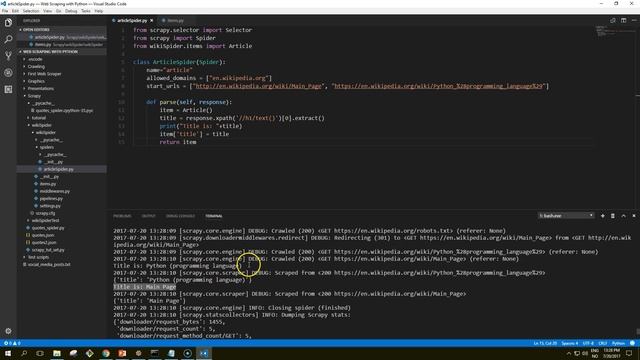Viewport: 640px width, 360px height.
Task: Open the Help menu
Action: [99, 11]
